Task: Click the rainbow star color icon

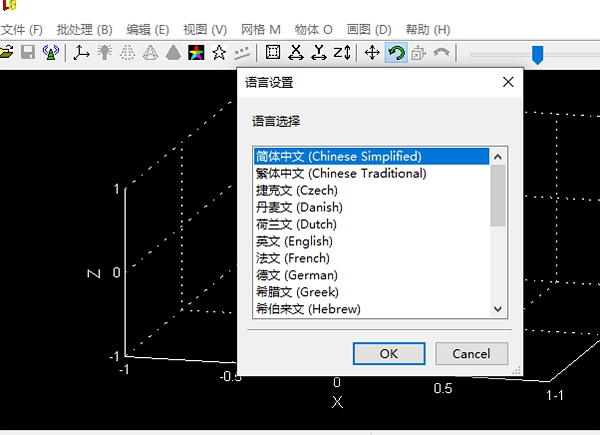Action: click(x=196, y=52)
